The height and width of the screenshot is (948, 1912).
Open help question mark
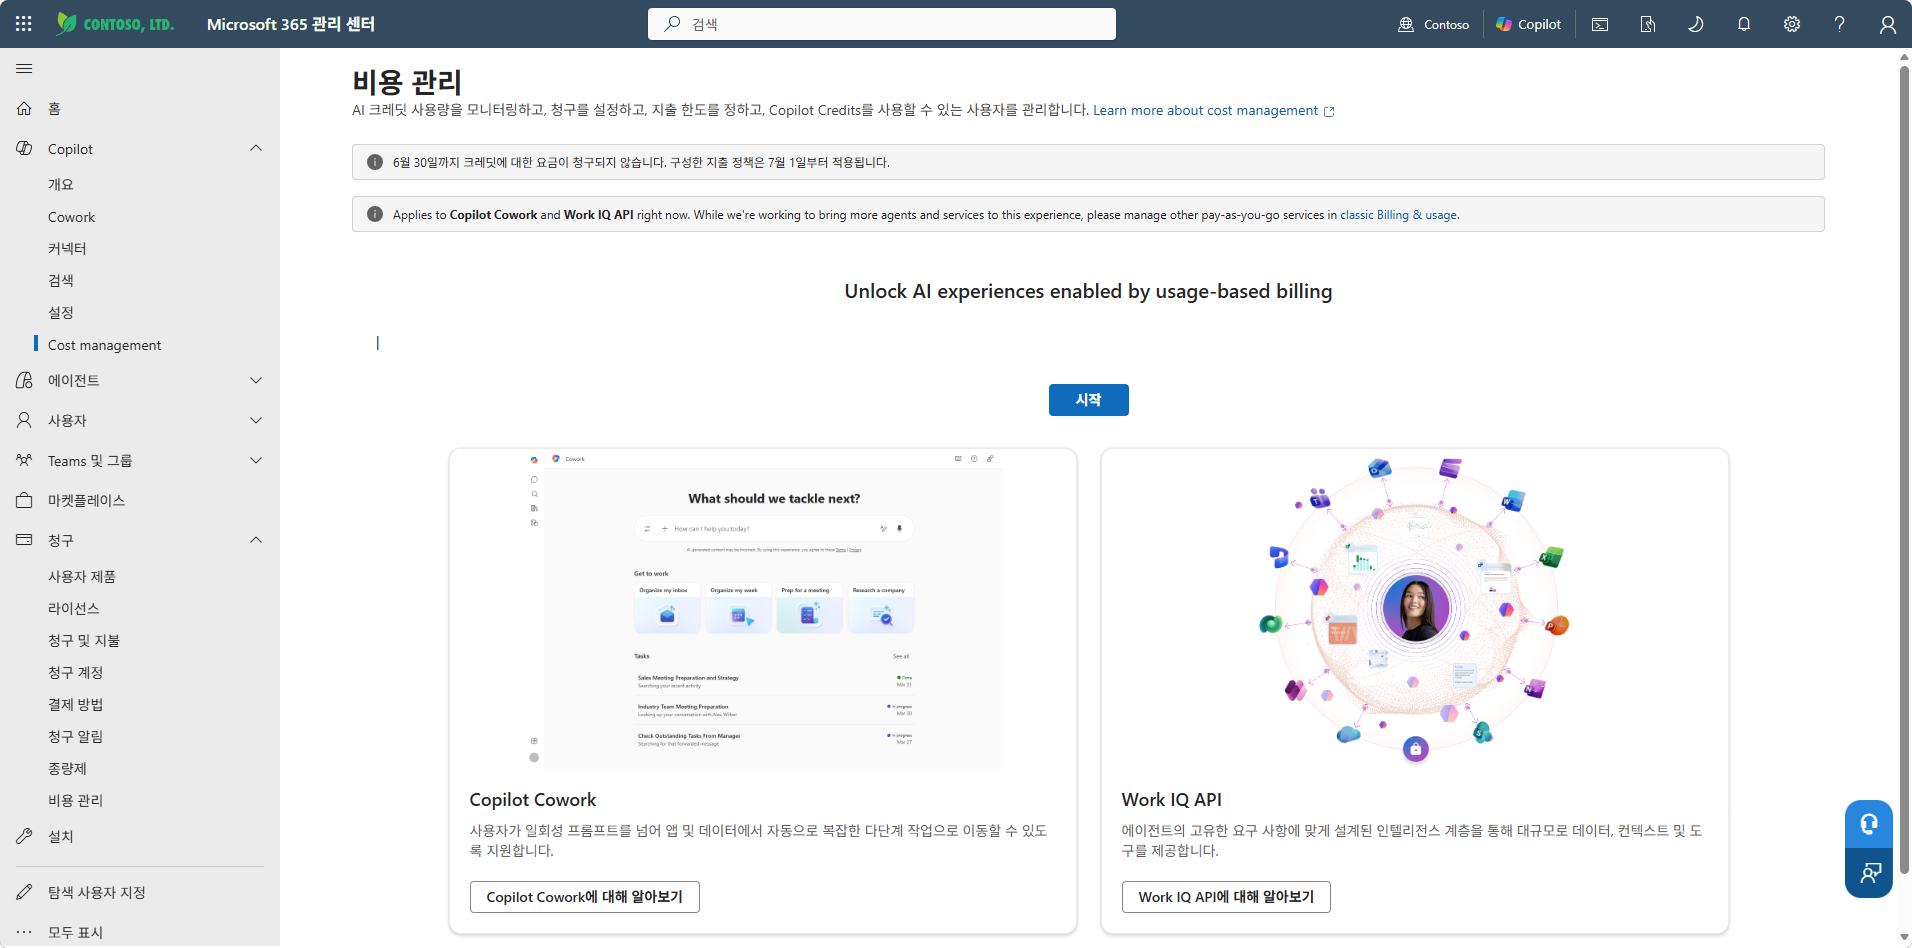point(1840,24)
